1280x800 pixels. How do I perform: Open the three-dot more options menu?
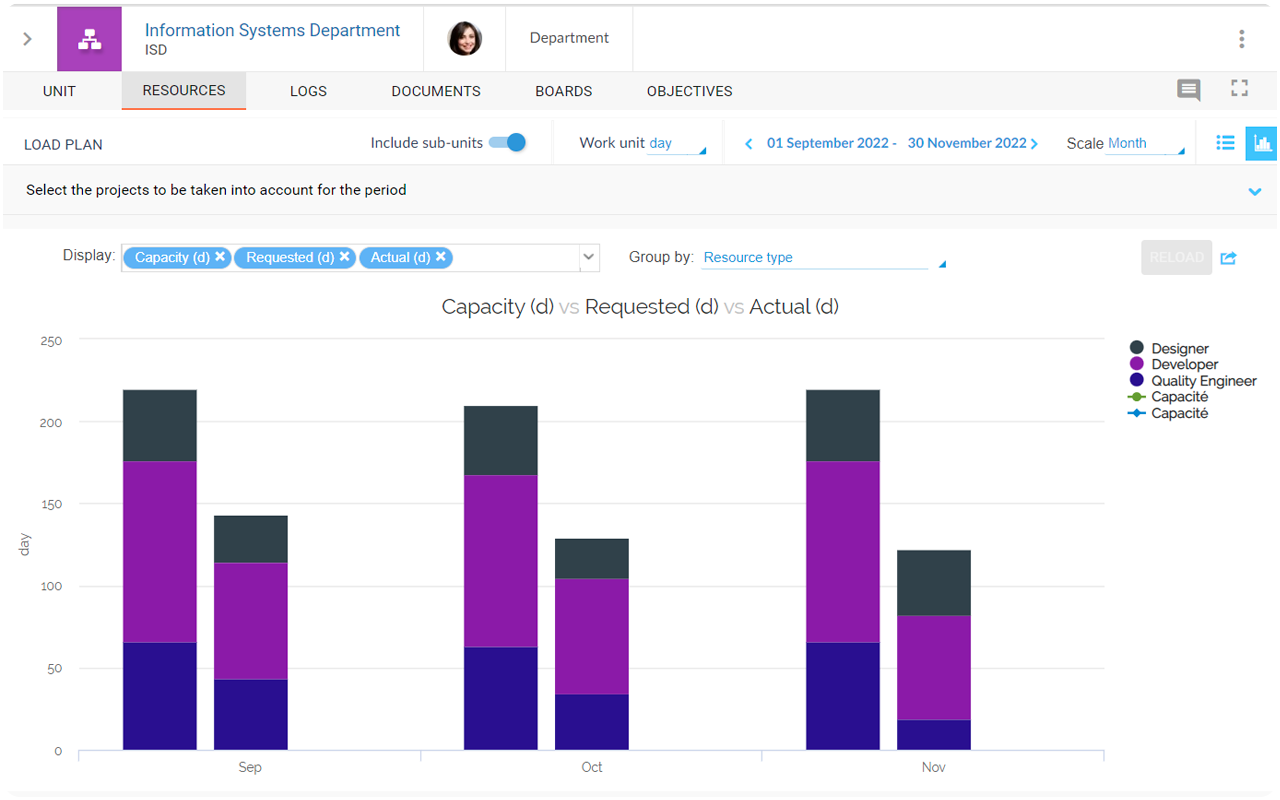1241,39
